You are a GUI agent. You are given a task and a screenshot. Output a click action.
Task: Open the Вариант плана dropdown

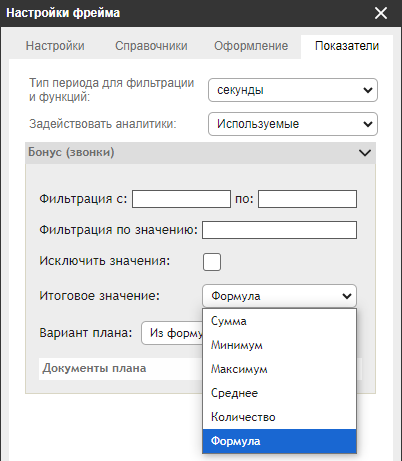point(172,333)
